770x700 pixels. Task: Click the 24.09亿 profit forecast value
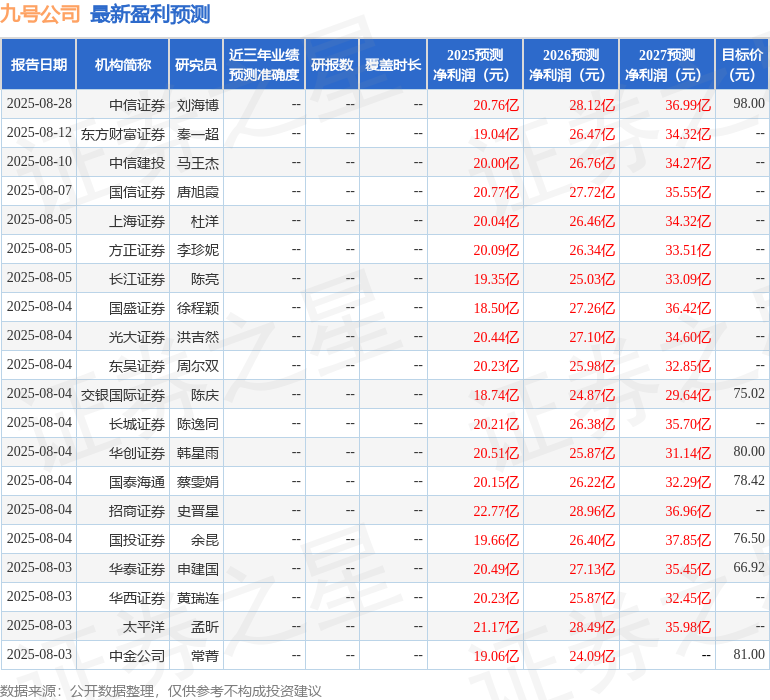tap(592, 656)
